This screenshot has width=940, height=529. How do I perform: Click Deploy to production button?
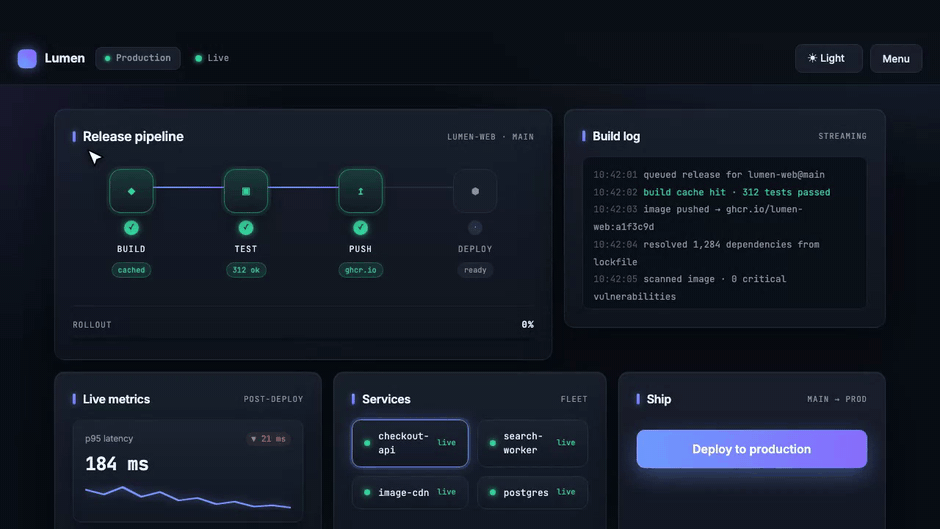click(x=752, y=449)
